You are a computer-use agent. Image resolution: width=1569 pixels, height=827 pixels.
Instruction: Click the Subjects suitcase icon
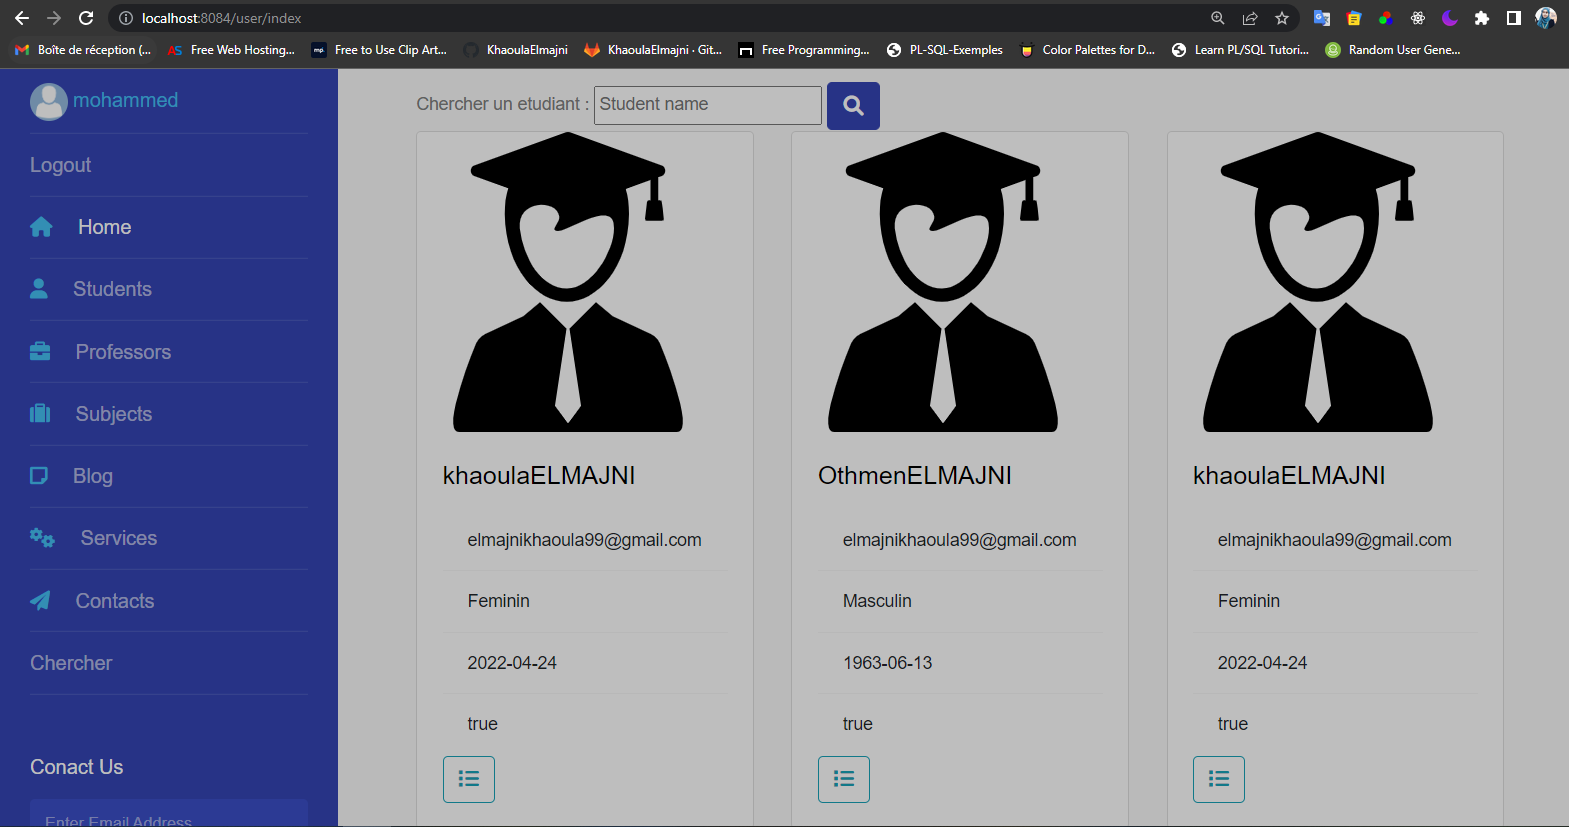[x=40, y=413]
